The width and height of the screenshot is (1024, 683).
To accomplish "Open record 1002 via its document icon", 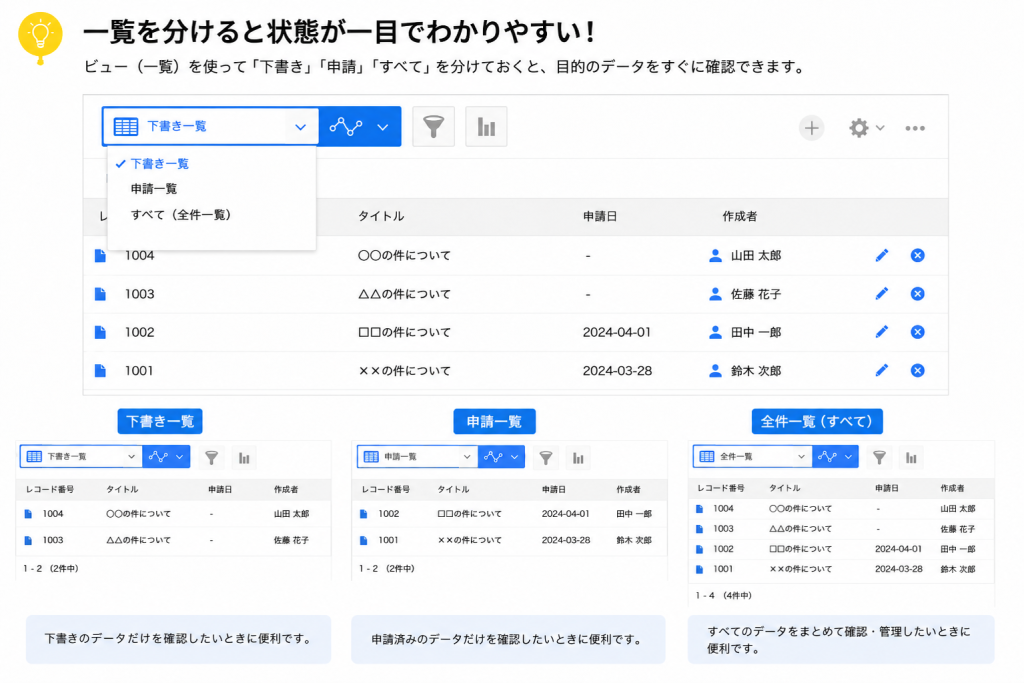I will [100, 332].
